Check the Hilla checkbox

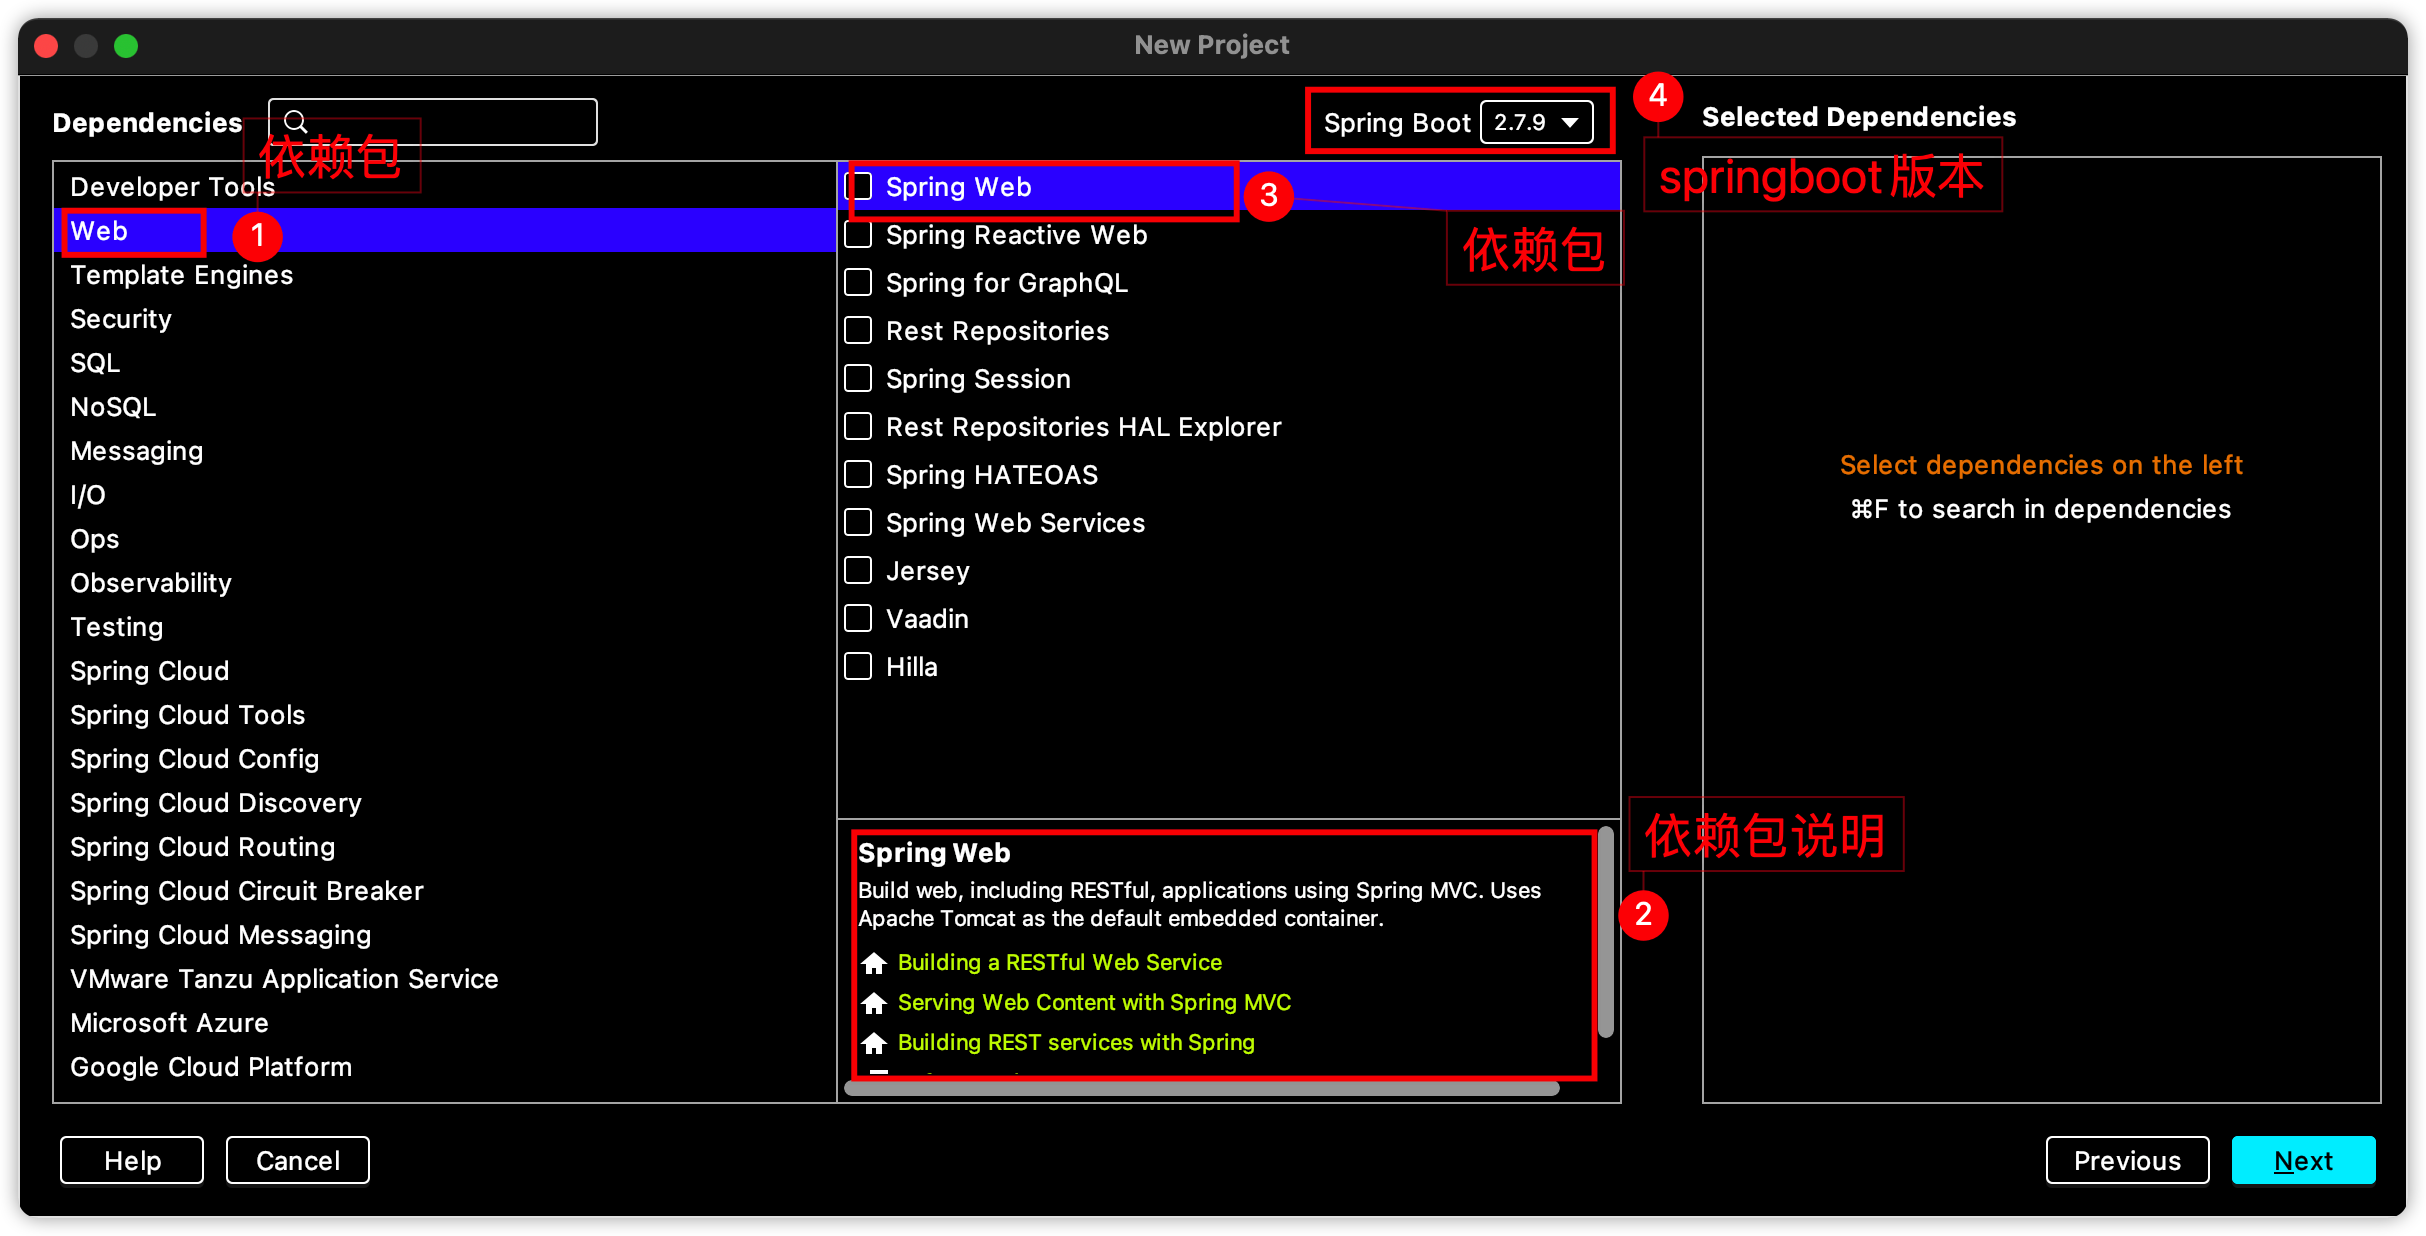coord(858,667)
